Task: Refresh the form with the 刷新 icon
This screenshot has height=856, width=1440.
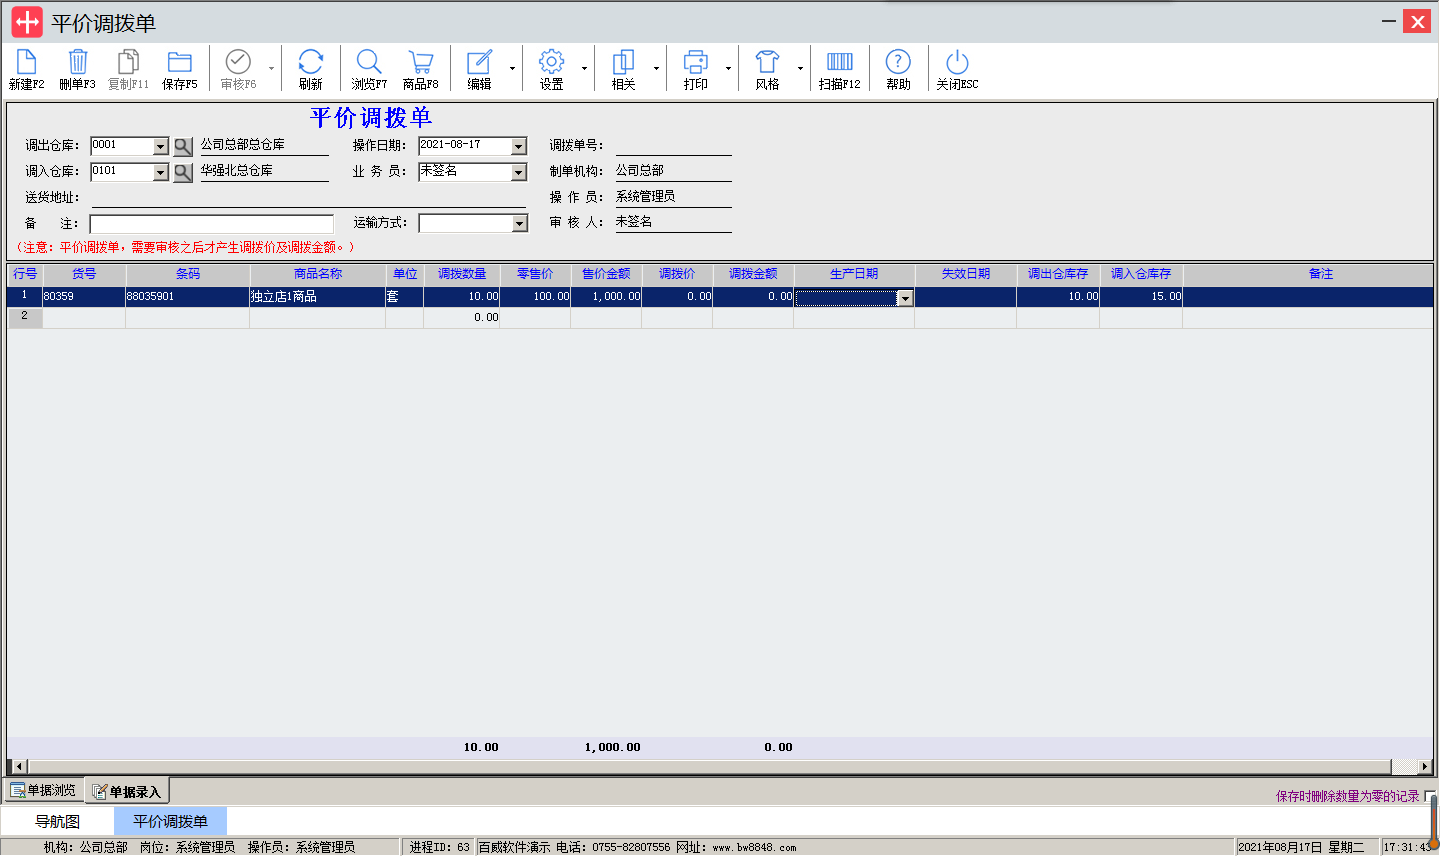Action: pos(311,69)
